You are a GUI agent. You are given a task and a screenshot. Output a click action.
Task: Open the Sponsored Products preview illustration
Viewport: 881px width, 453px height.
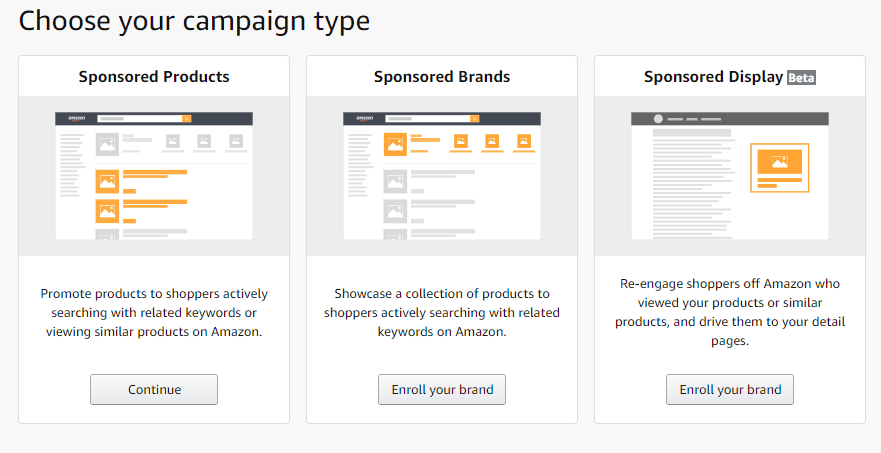(154, 176)
